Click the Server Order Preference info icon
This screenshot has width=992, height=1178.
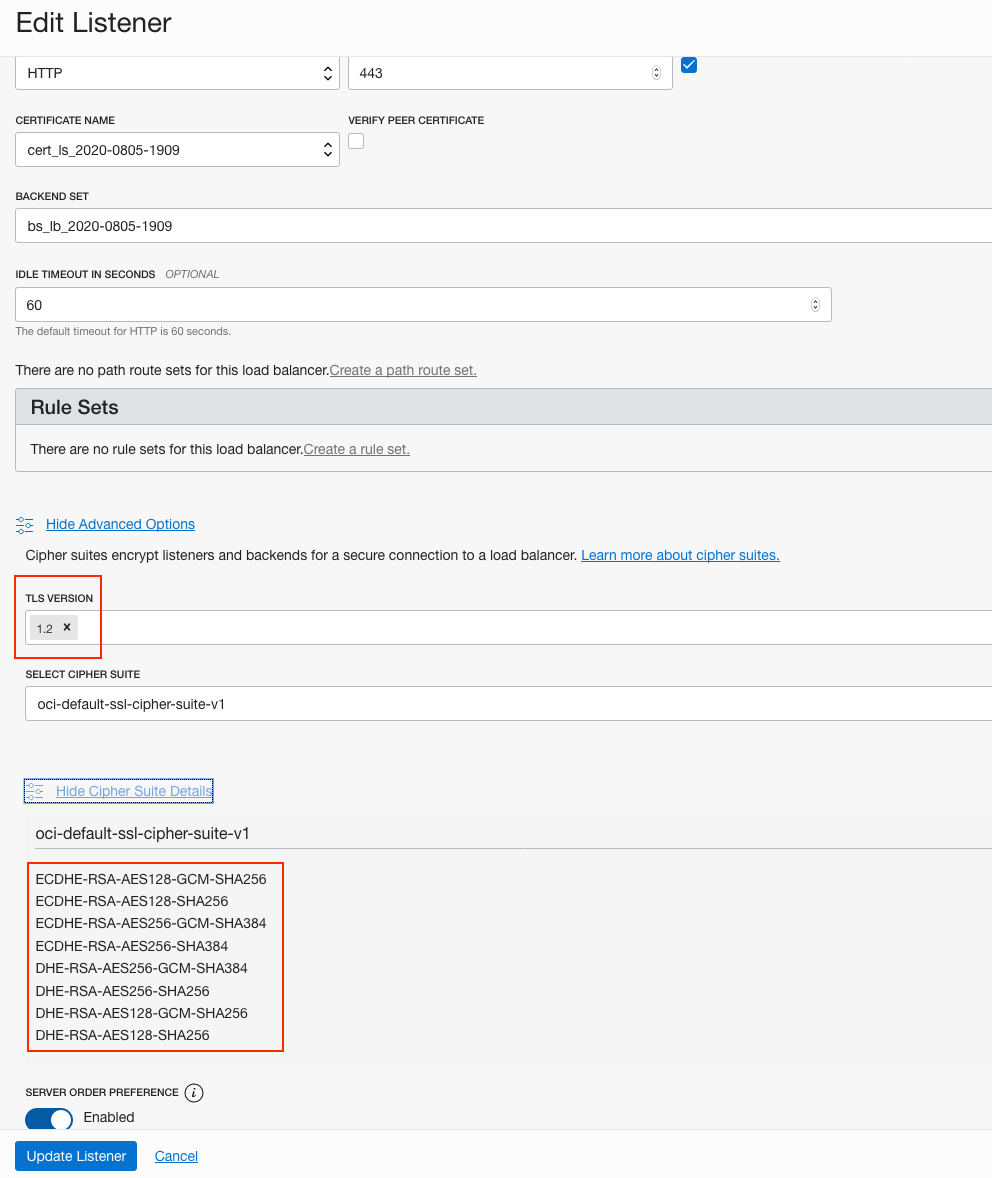click(x=194, y=1093)
